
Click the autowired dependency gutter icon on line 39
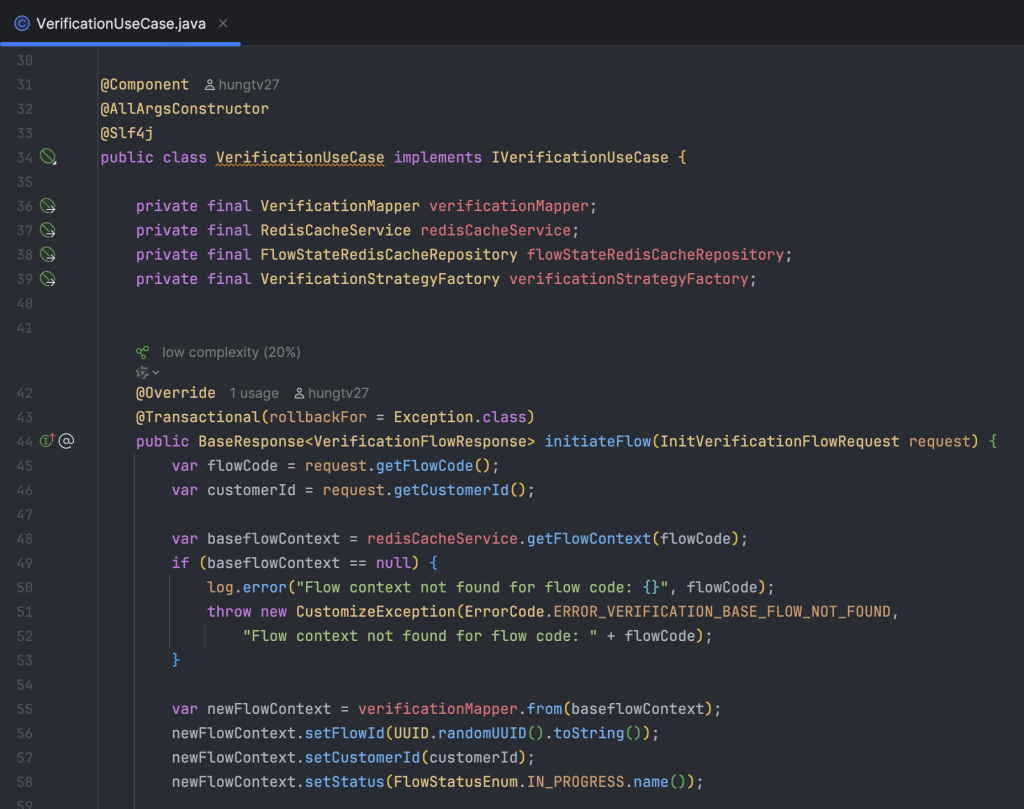pos(48,279)
